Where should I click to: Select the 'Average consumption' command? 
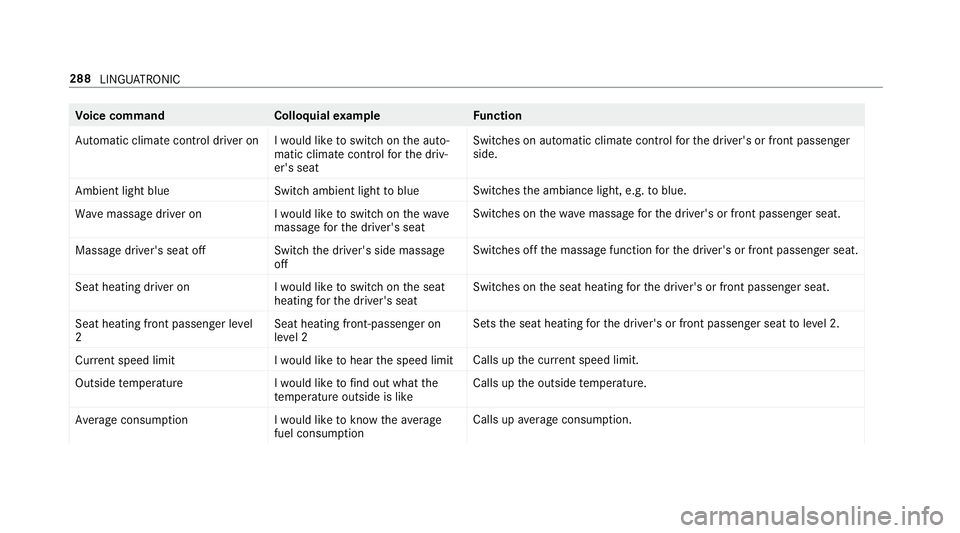coord(132,420)
